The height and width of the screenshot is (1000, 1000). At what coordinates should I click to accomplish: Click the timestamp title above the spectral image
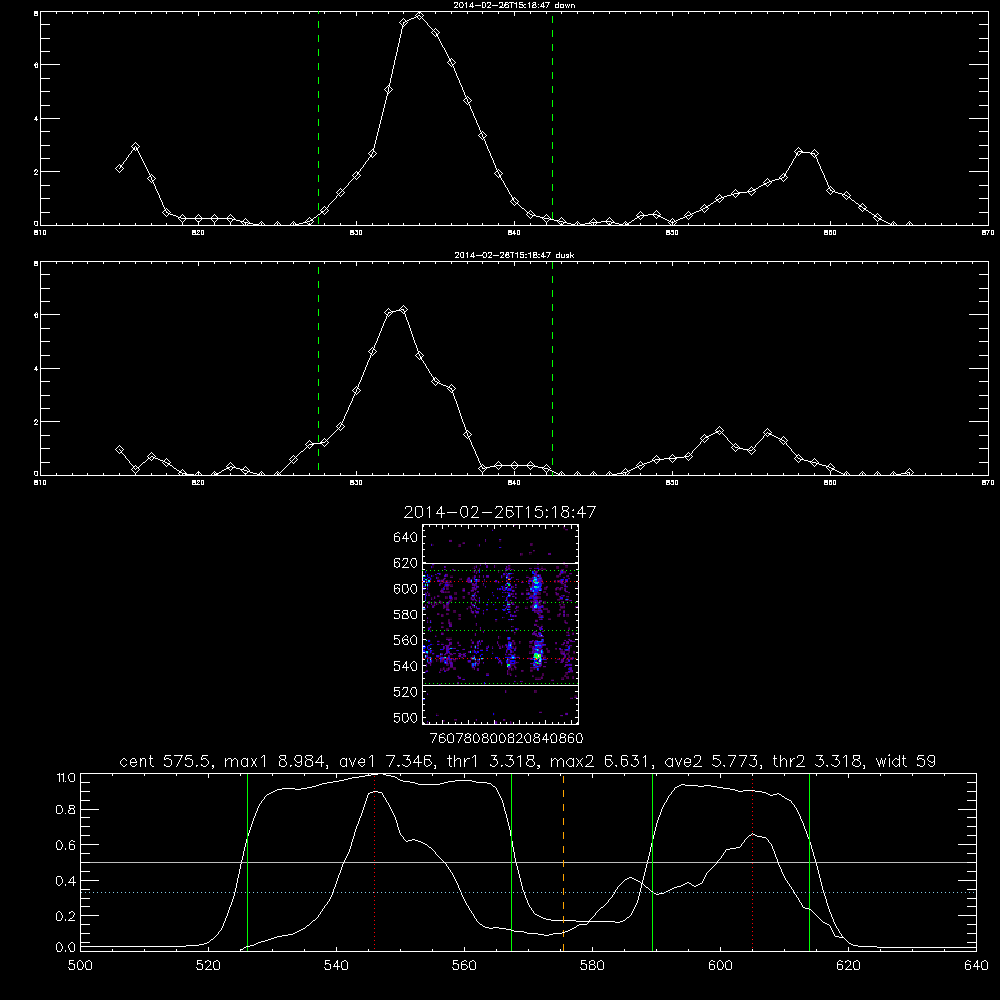pos(499,512)
